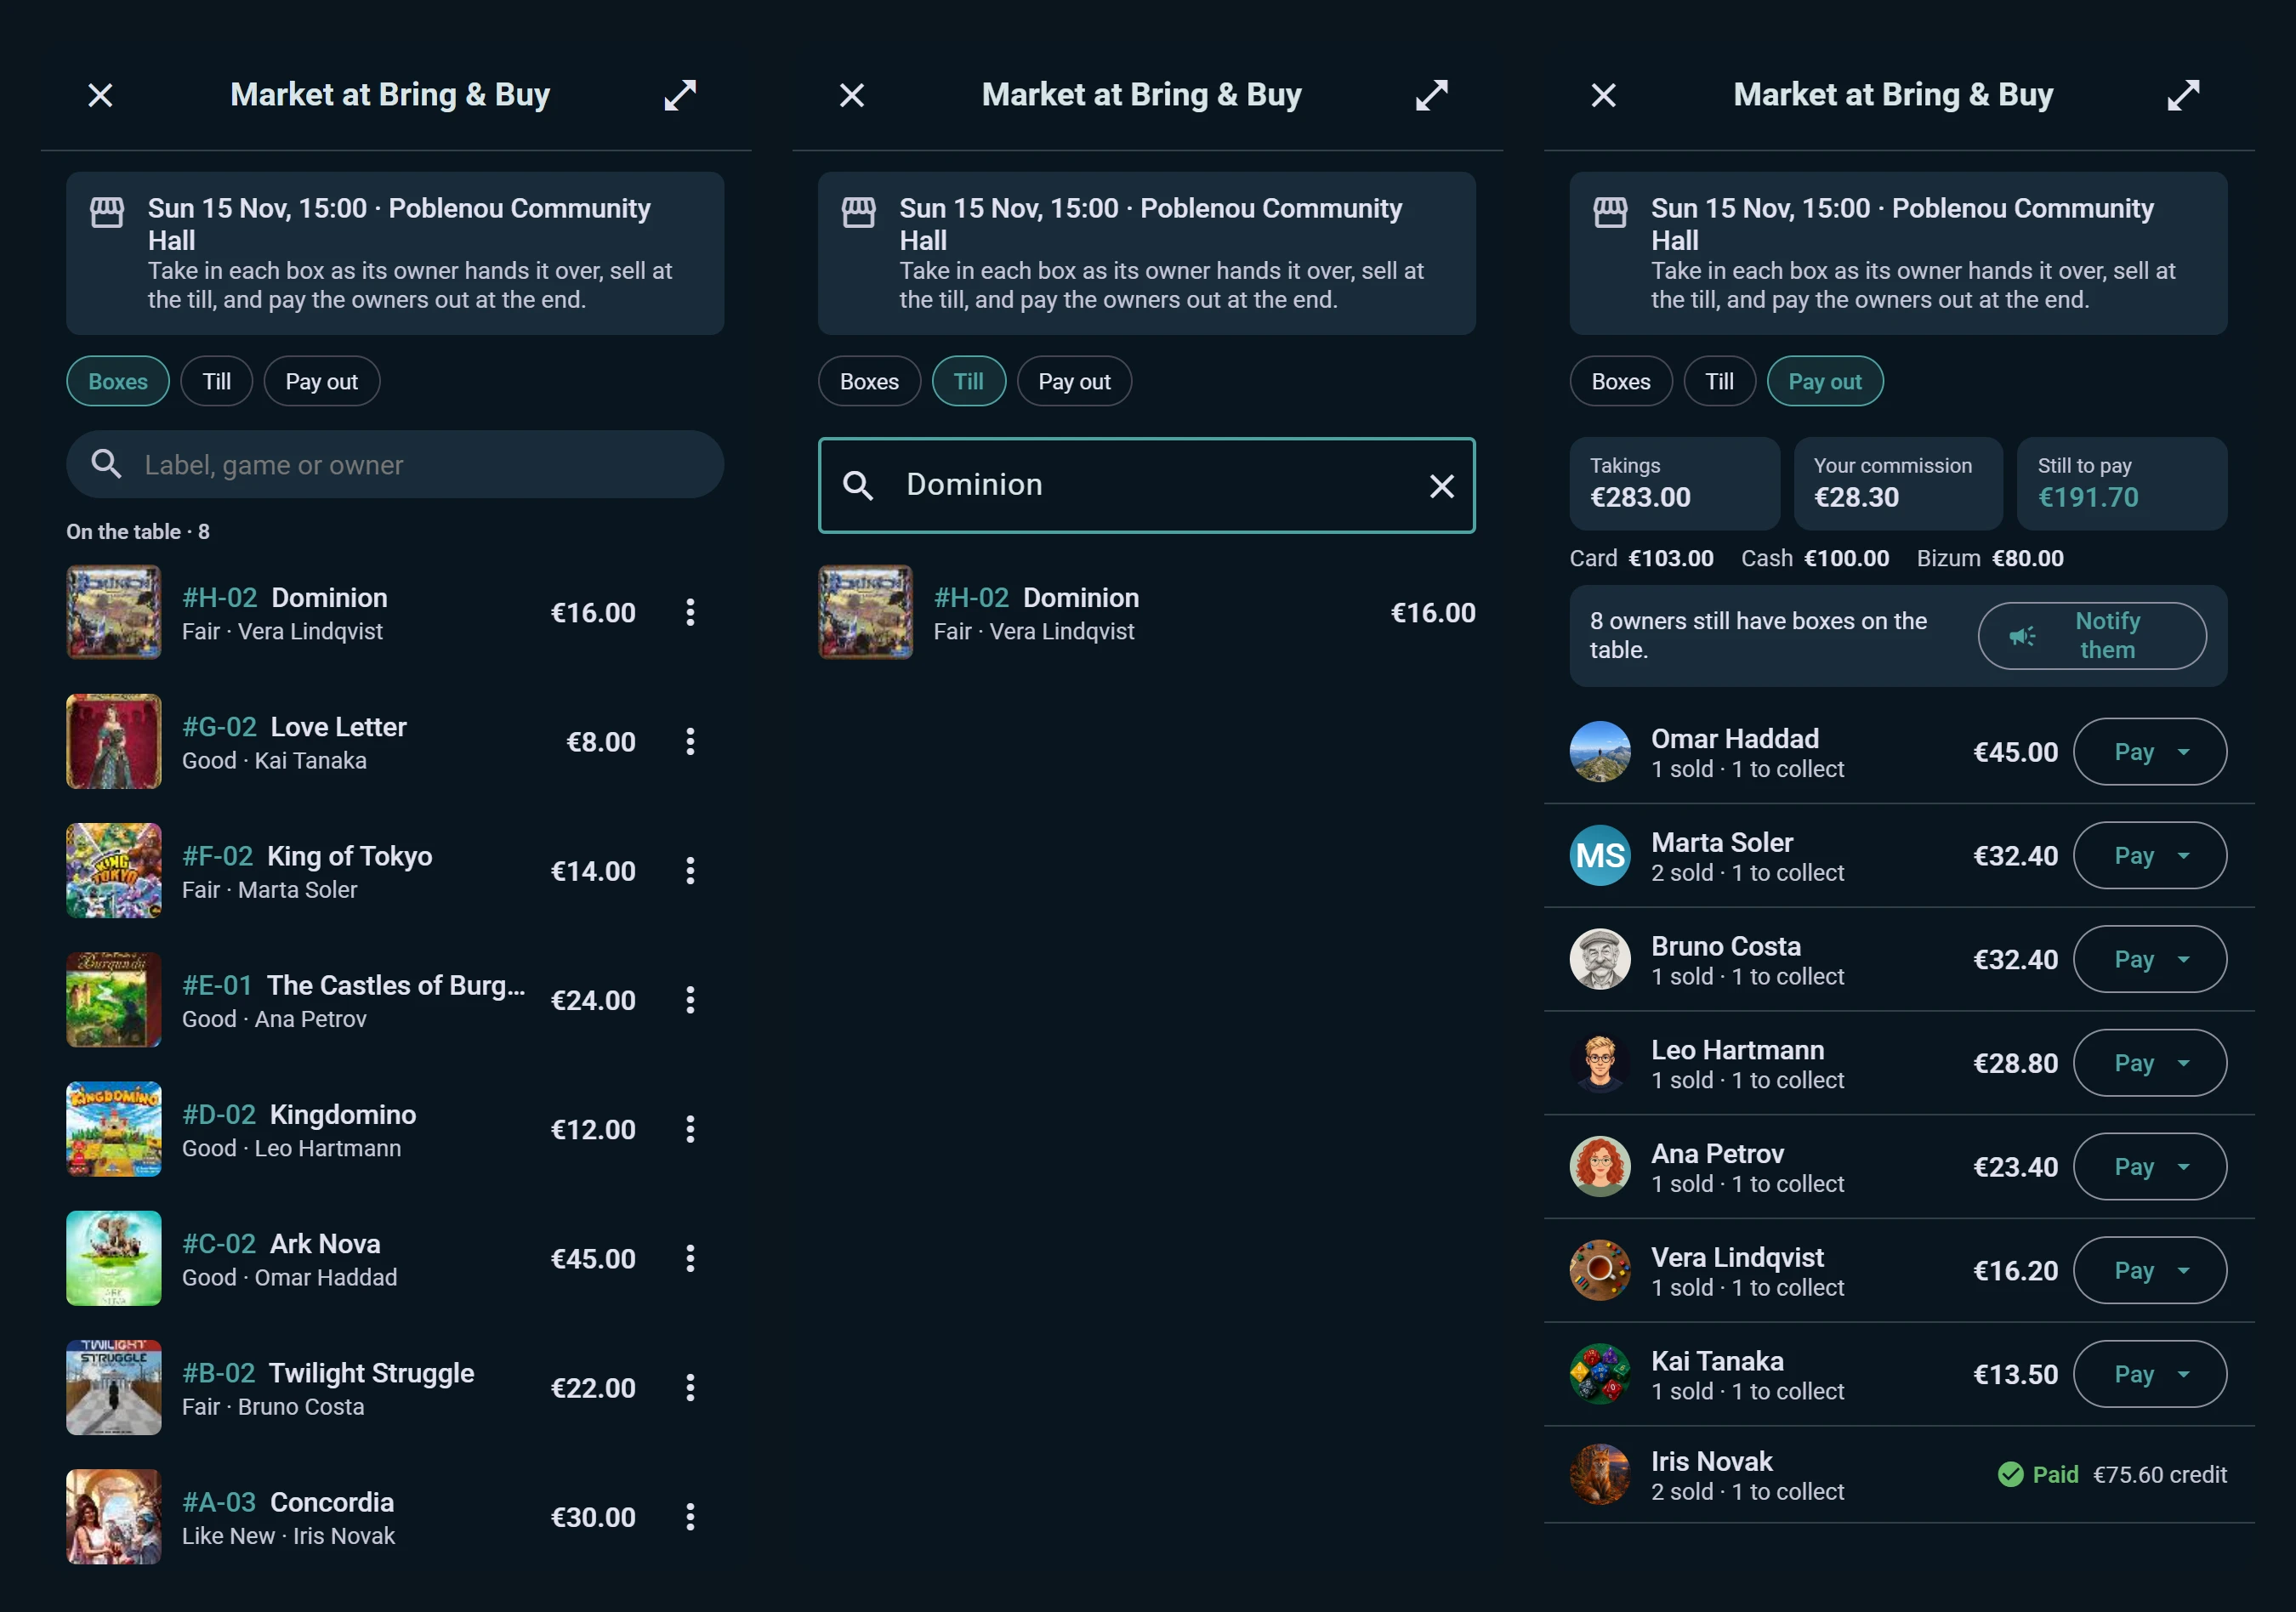This screenshot has width=2296, height=1612.
Task: Focus the 'Label, game or owner' search field
Action: [395, 465]
